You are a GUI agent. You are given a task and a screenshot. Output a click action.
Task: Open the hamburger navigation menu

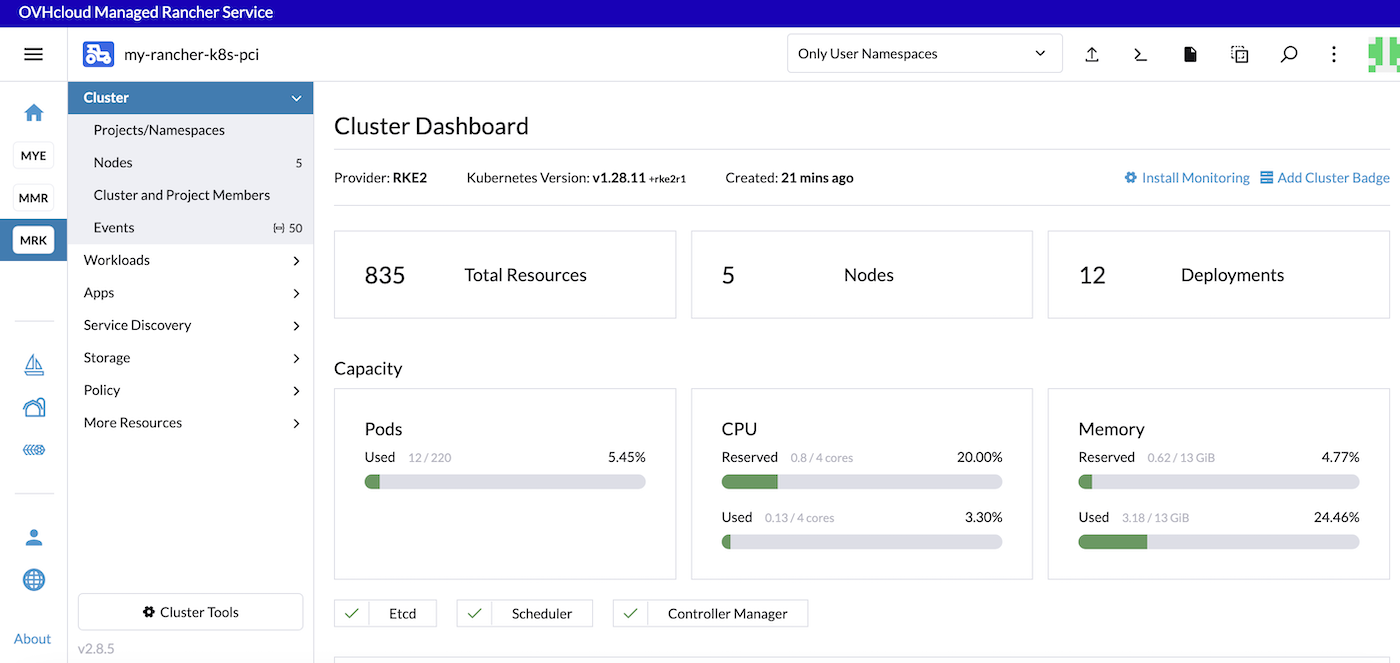click(x=33, y=53)
